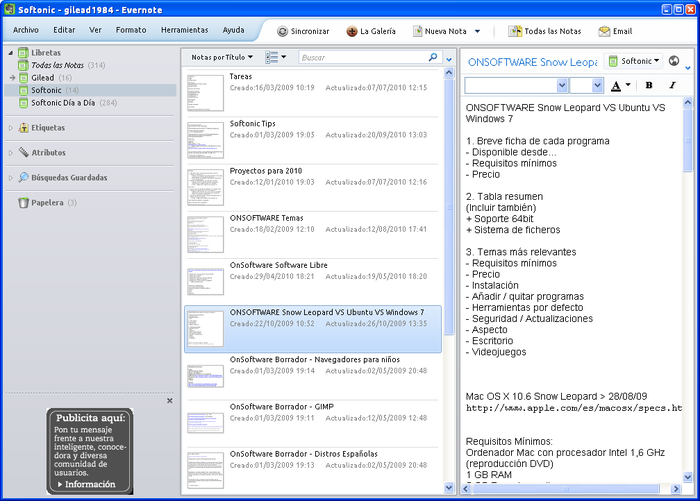Click the Tareas note thumbnail
The image size is (700, 501).
205,93
